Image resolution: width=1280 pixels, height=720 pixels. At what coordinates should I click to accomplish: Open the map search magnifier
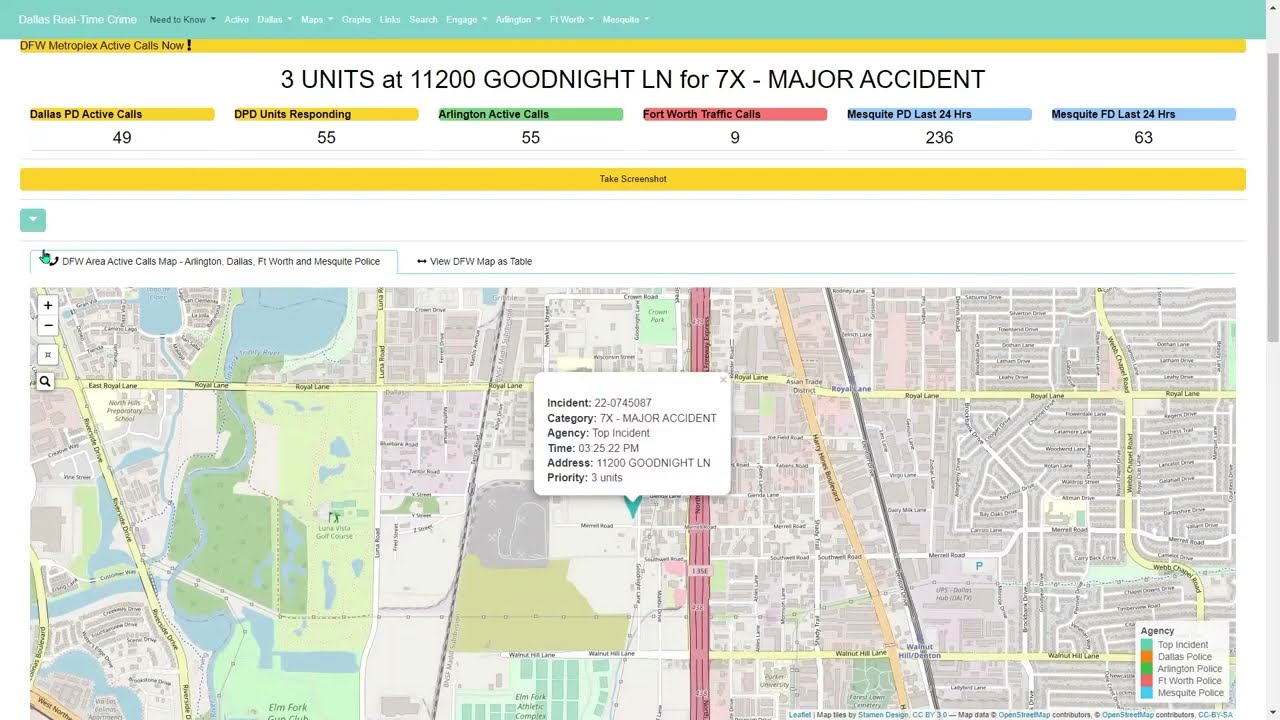(x=46, y=381)
